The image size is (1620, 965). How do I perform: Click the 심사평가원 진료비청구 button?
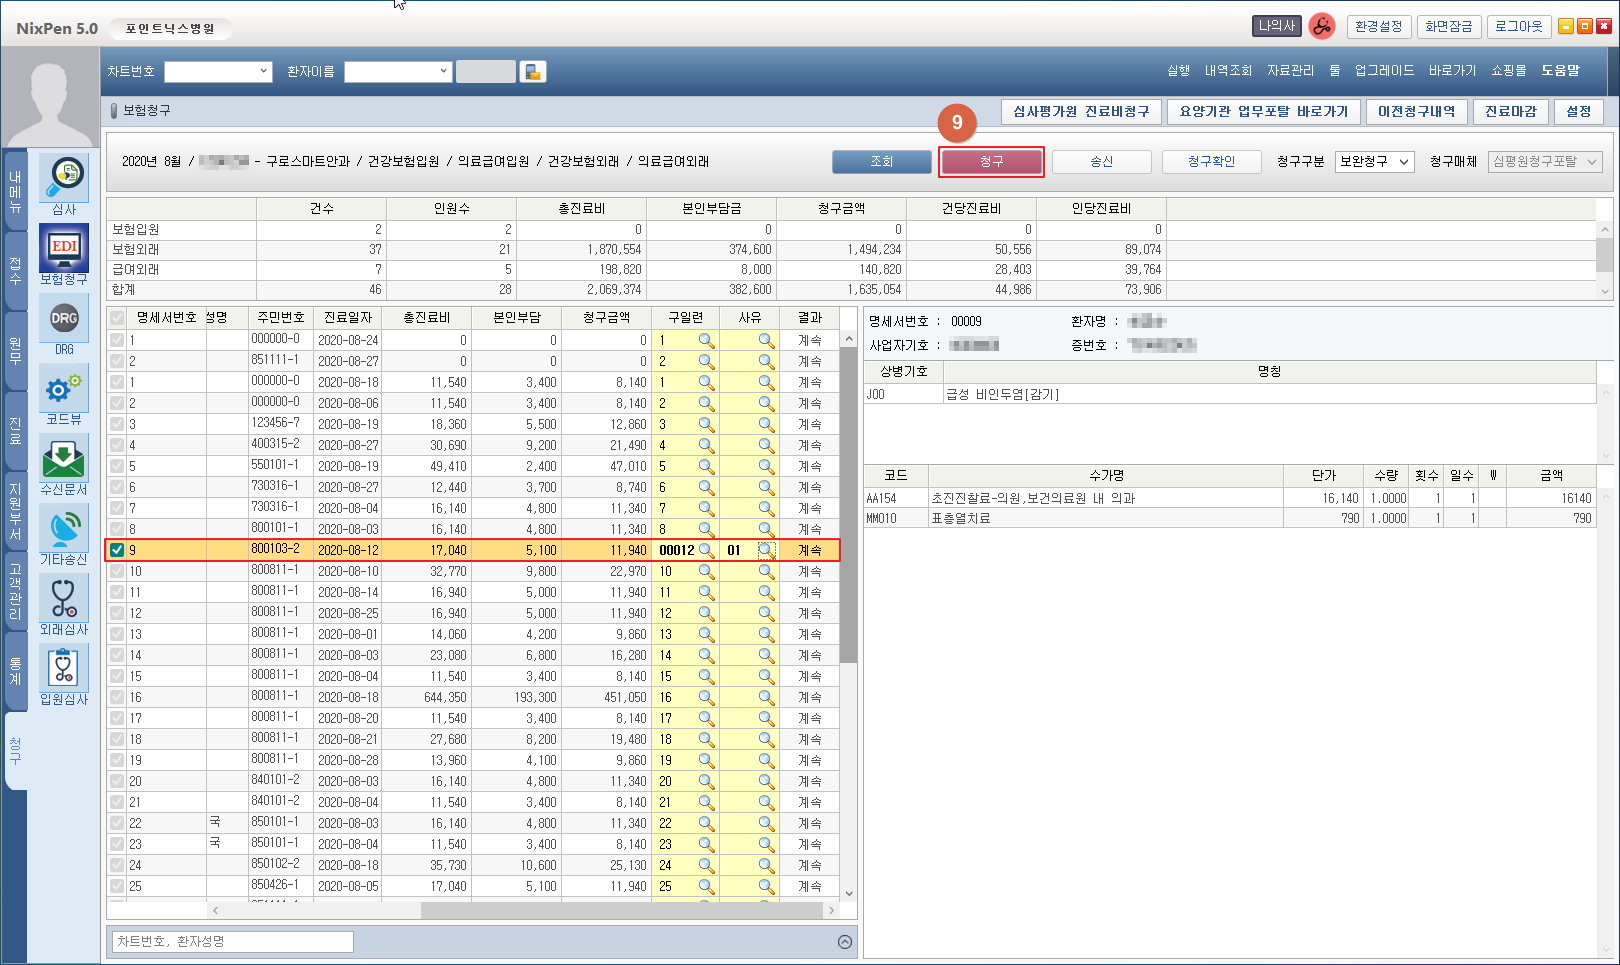point(1081,112)
